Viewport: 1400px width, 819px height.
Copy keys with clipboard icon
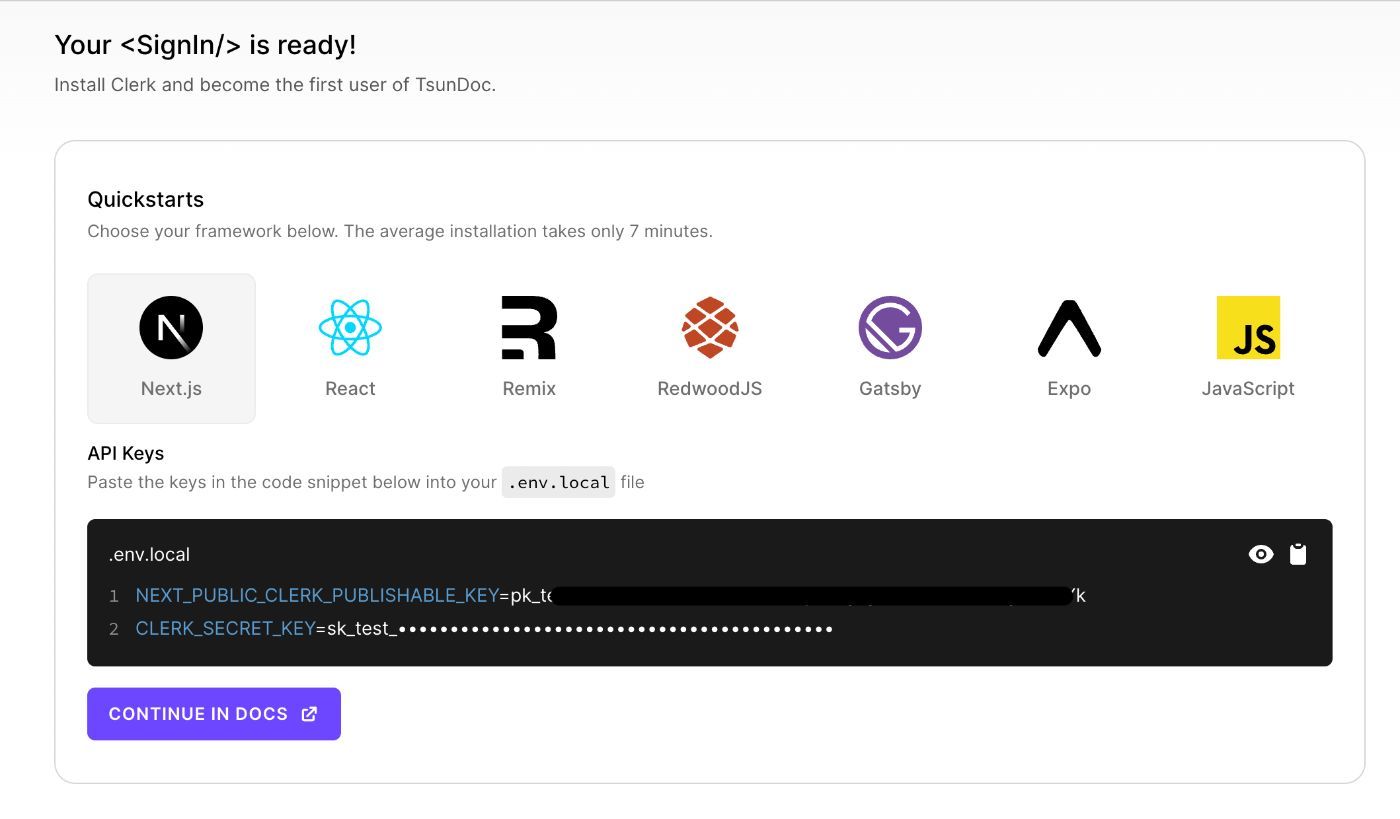(x=1298, y=554)
